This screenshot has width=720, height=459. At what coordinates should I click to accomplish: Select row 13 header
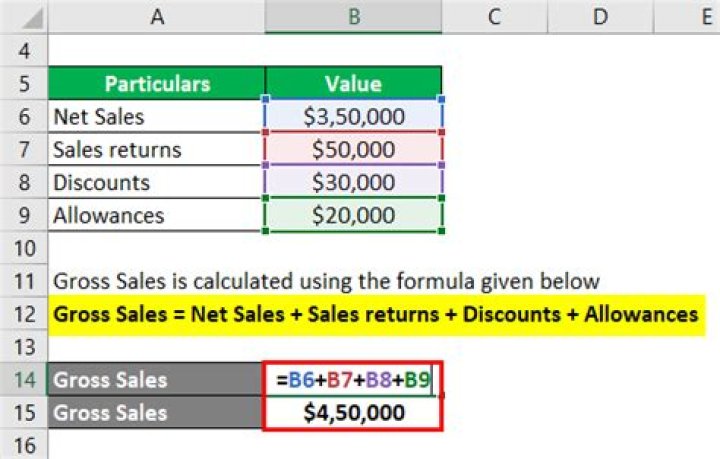[24, 345]
